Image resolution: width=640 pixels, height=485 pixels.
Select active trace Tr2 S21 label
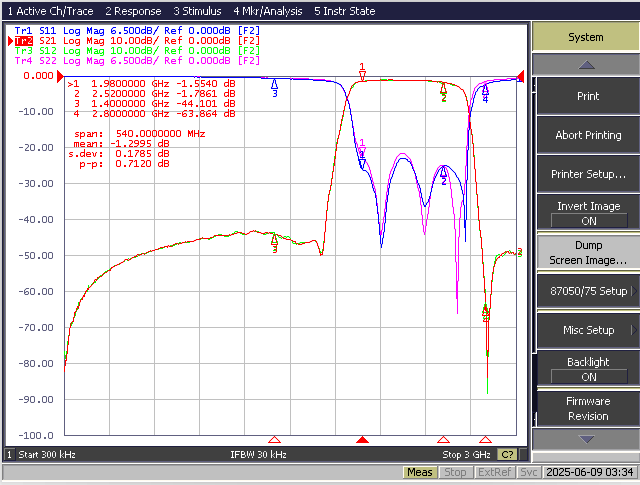click(x=137, y=41)
